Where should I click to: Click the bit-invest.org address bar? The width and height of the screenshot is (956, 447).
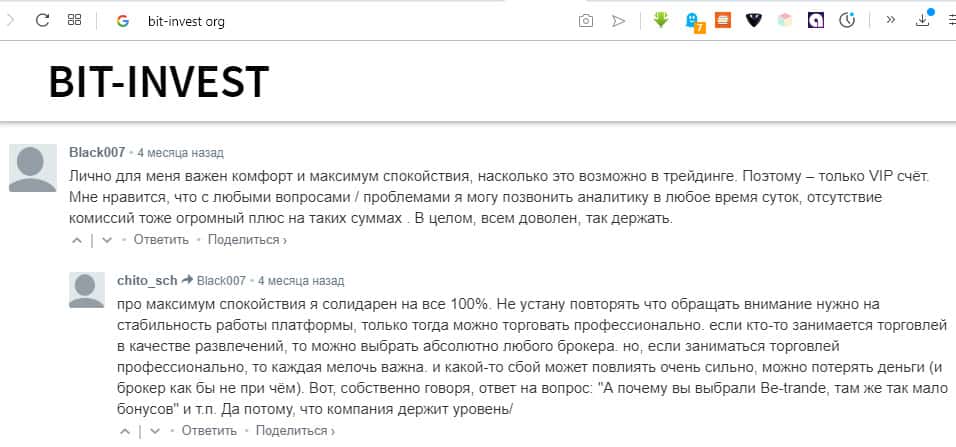[x=186, y=22]
